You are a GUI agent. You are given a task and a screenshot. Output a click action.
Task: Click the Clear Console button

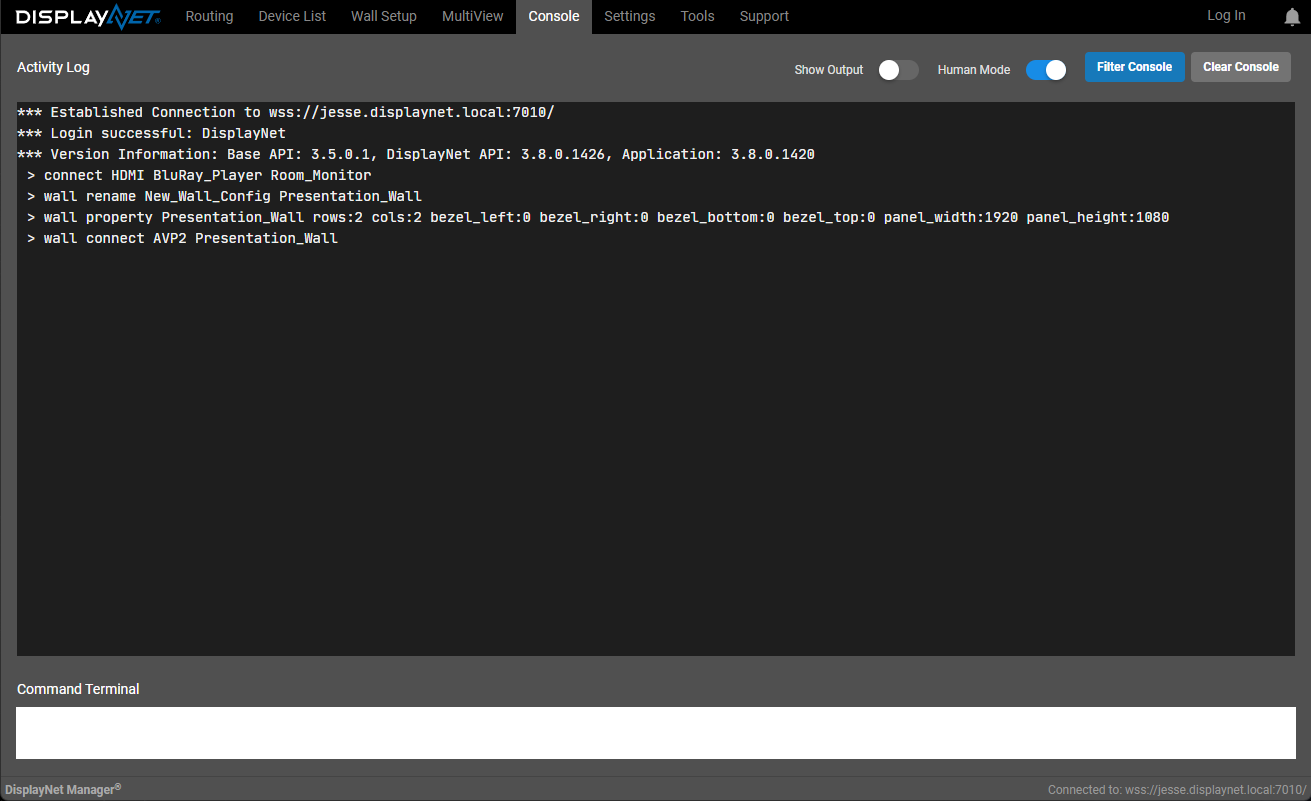[1241, 67]
